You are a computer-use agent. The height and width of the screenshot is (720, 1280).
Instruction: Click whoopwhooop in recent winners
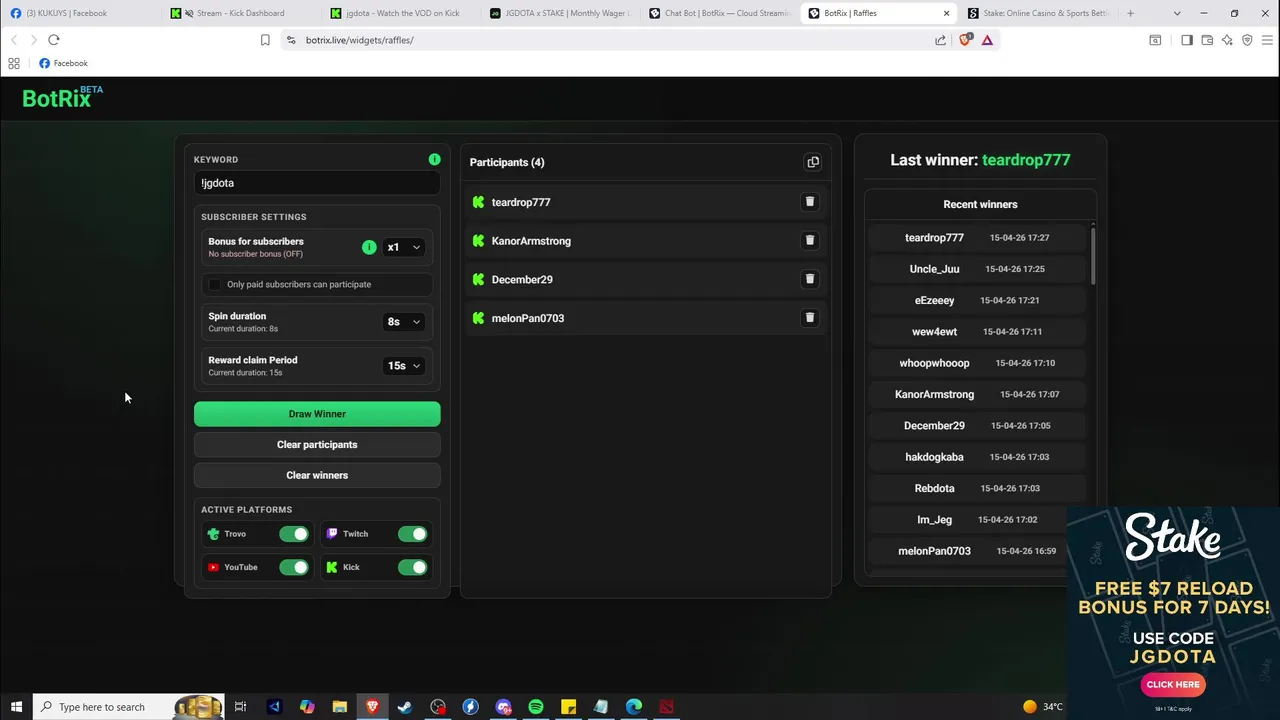coord(934,363)
